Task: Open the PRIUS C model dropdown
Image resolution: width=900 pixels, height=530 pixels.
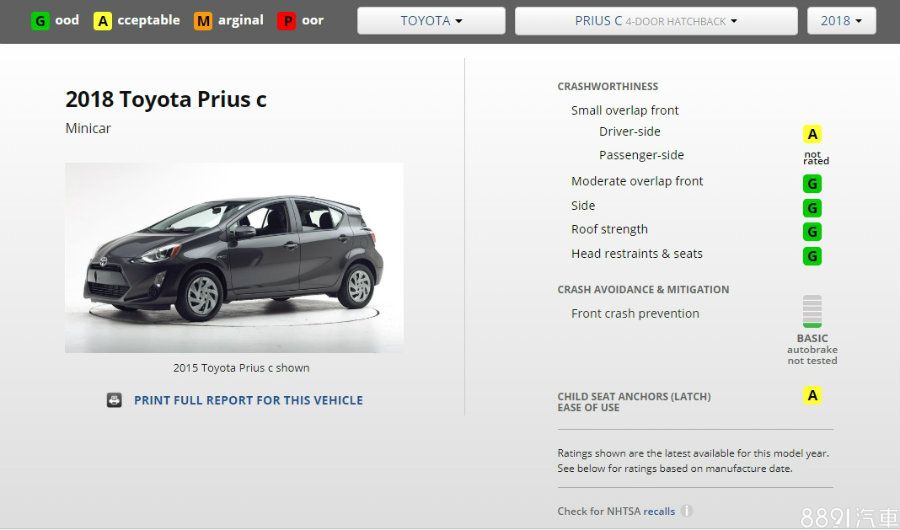Action: [656, 21]
